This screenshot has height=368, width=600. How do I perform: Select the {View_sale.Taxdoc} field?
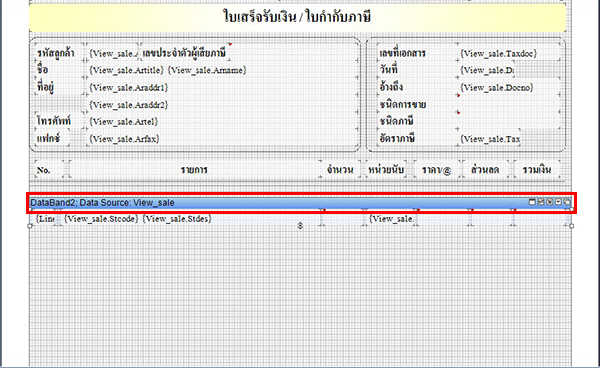499,53
